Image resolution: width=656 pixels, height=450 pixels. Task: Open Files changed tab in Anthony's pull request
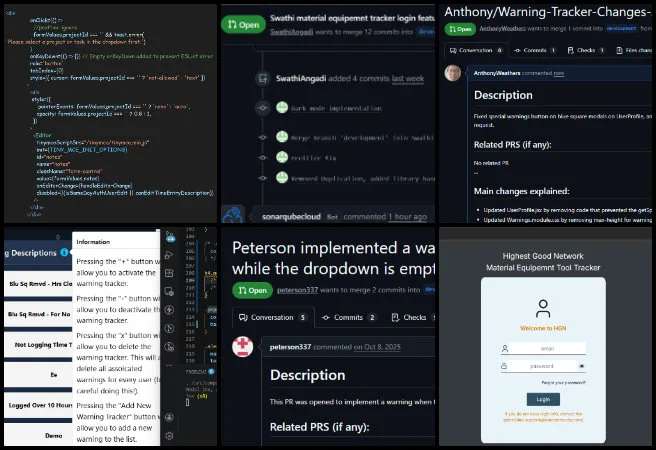(634, 50)
